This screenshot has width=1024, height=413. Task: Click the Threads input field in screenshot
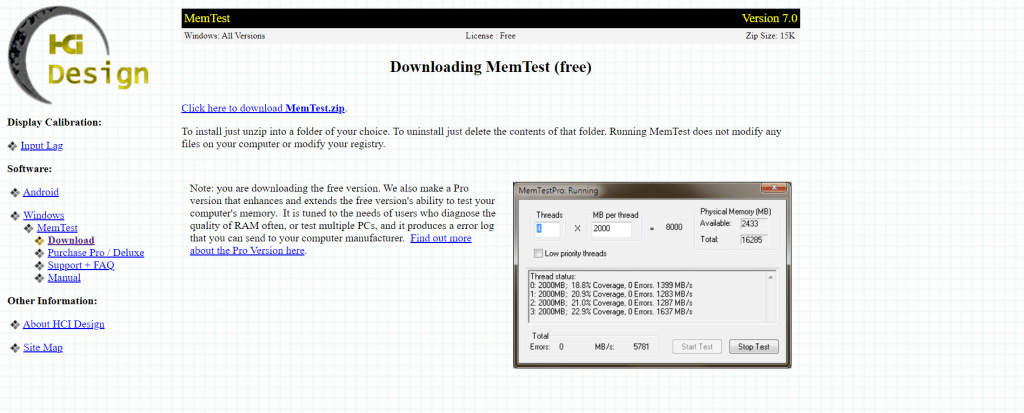(x=547, y=229)
